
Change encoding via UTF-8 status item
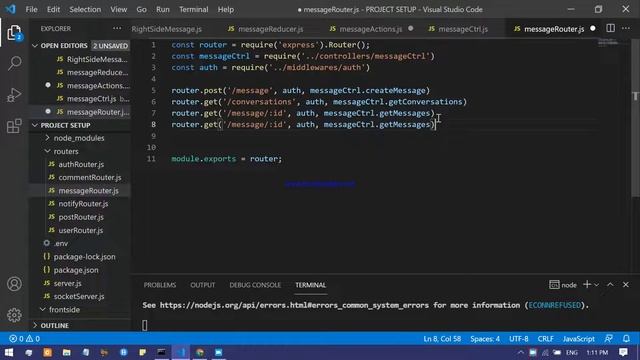(x=518, y=338)
